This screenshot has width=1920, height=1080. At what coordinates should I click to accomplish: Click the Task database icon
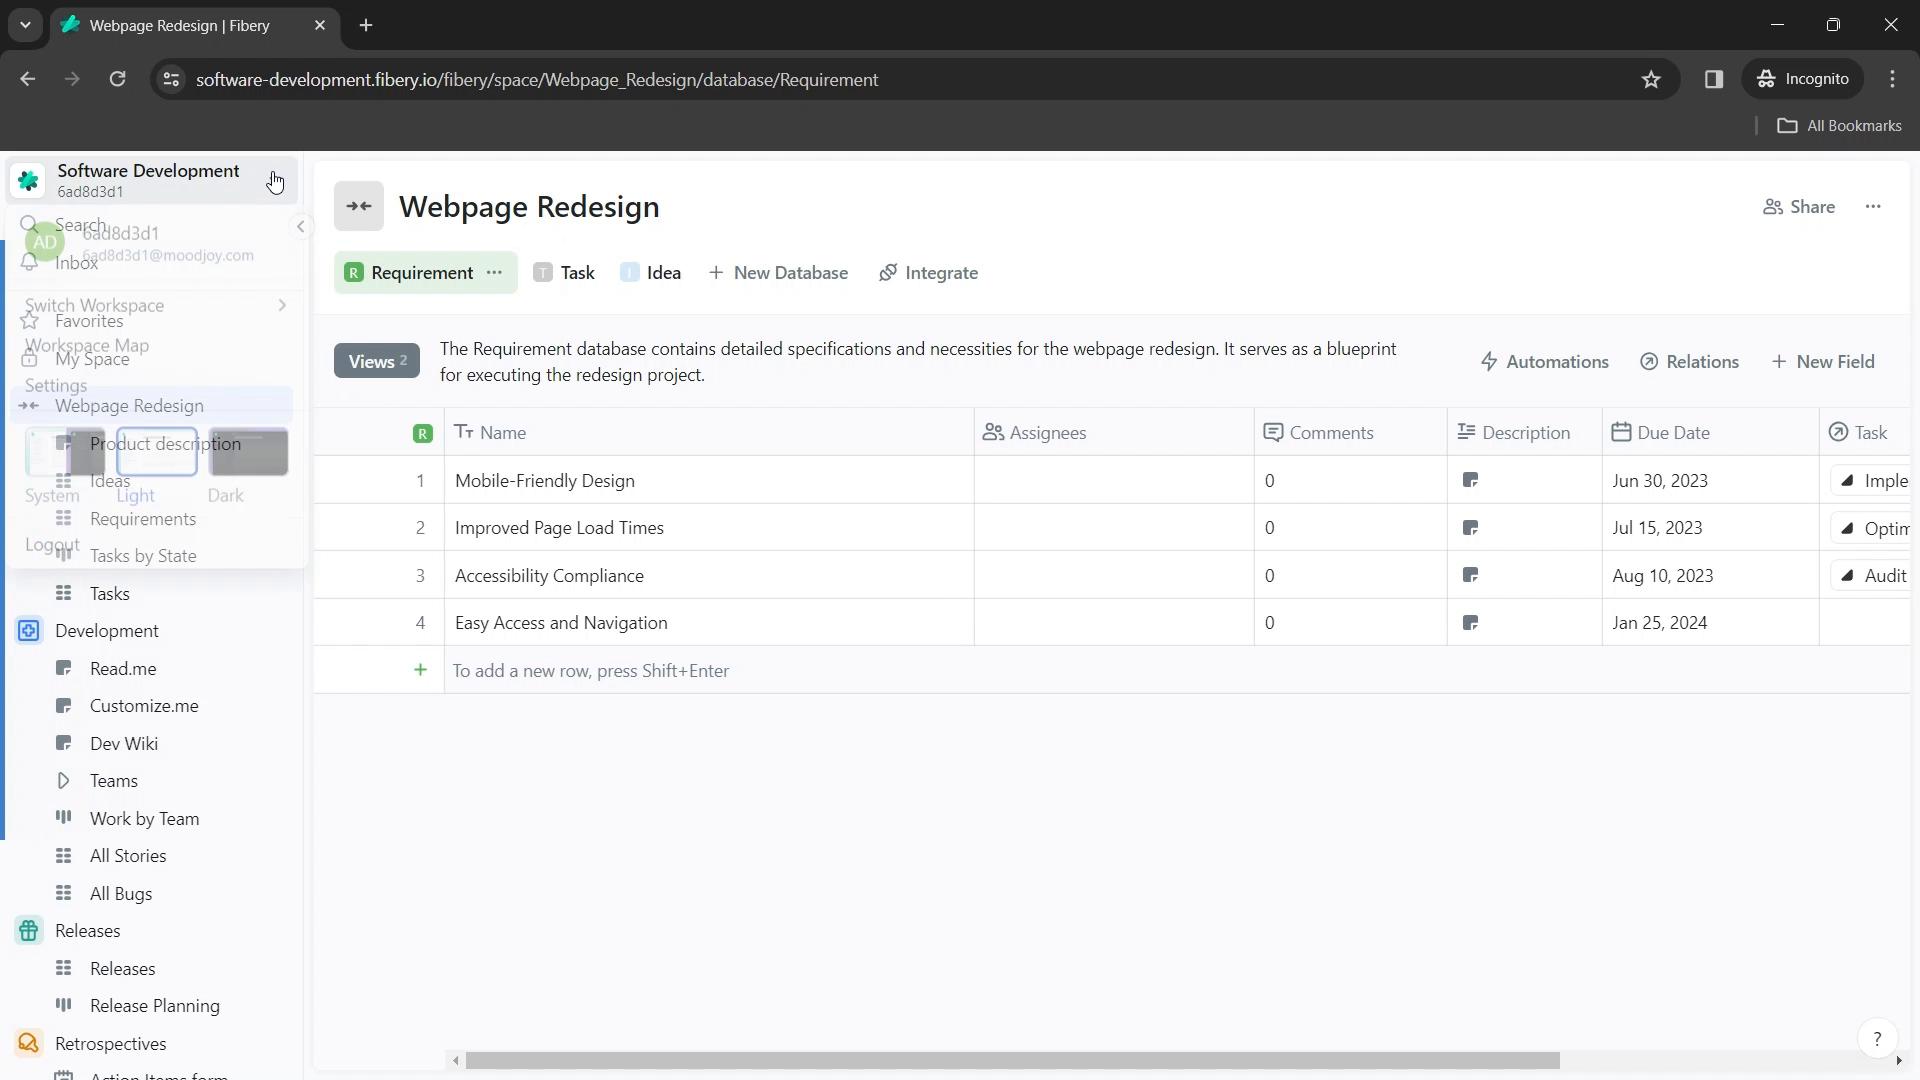pos(542,272)
